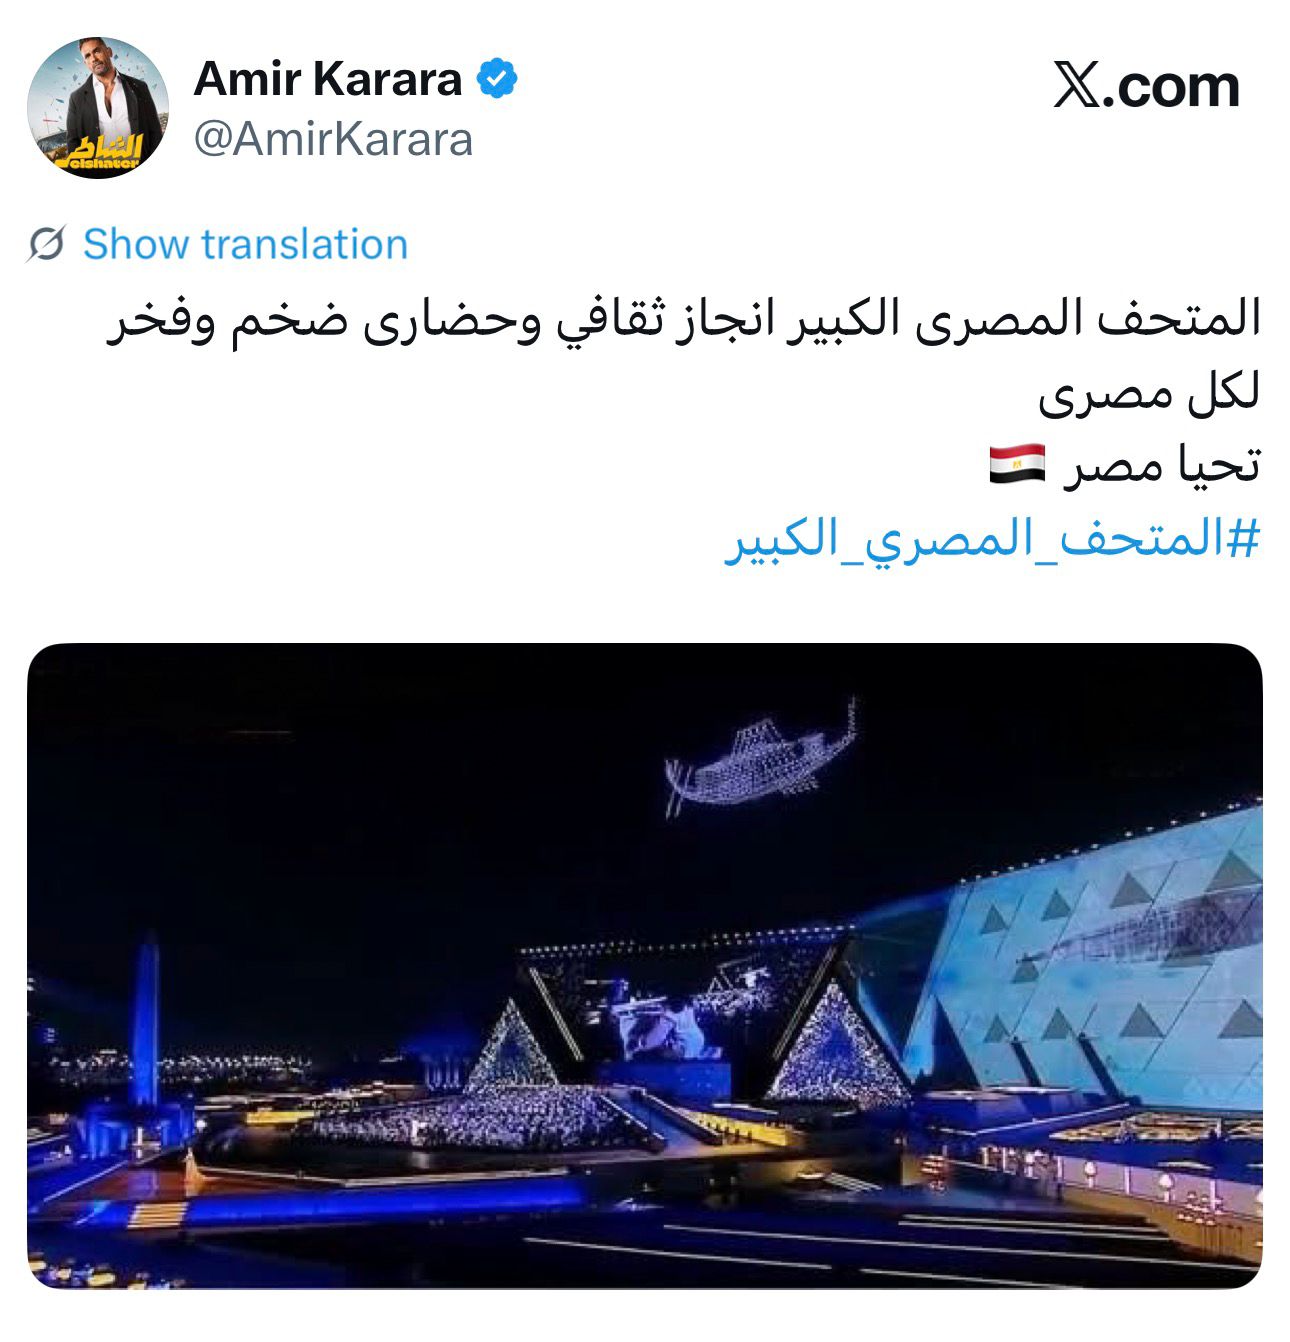Click the X.com logo
Image resolution: width=1290 pixels, height=1342 pixels.
pyautogui.click(x=1146, y=86)
